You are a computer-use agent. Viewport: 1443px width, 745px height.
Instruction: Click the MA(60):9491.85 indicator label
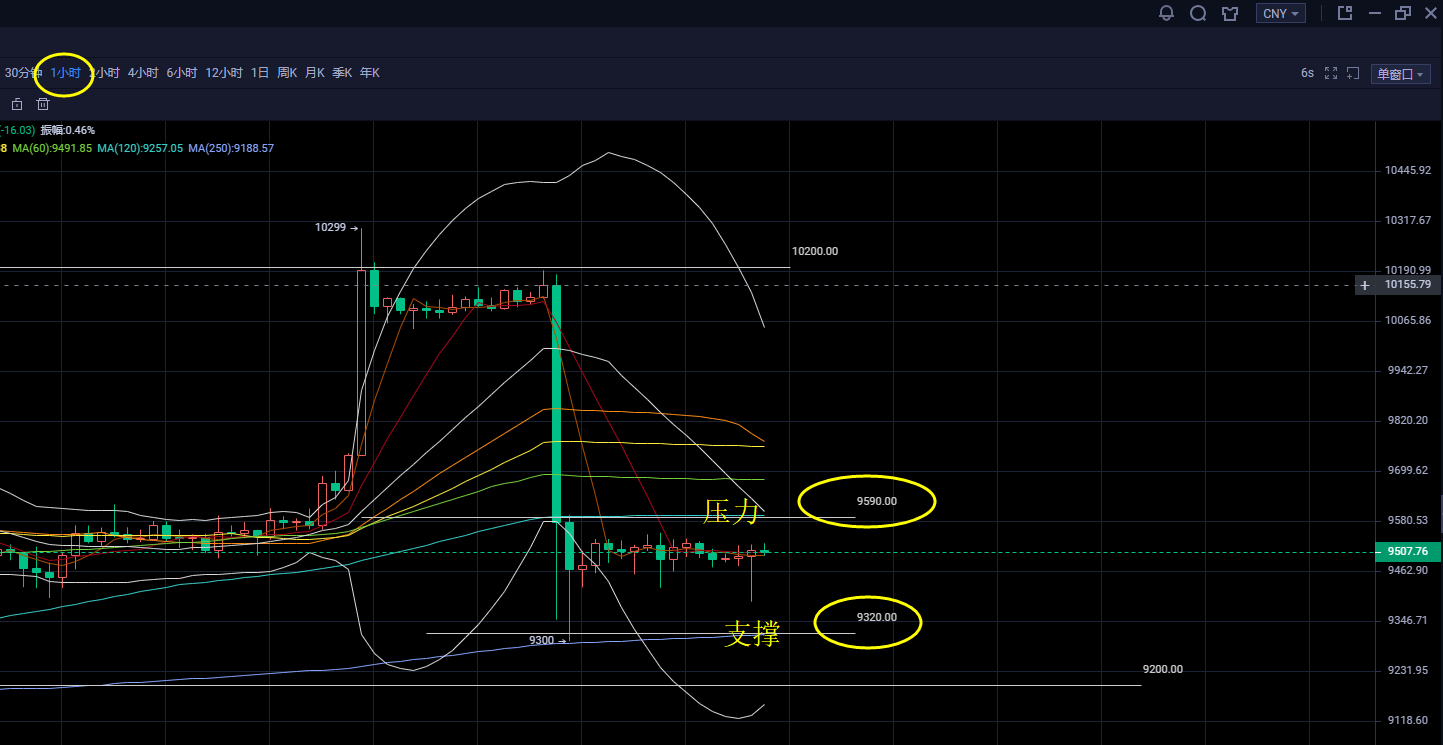pos(53,148)
